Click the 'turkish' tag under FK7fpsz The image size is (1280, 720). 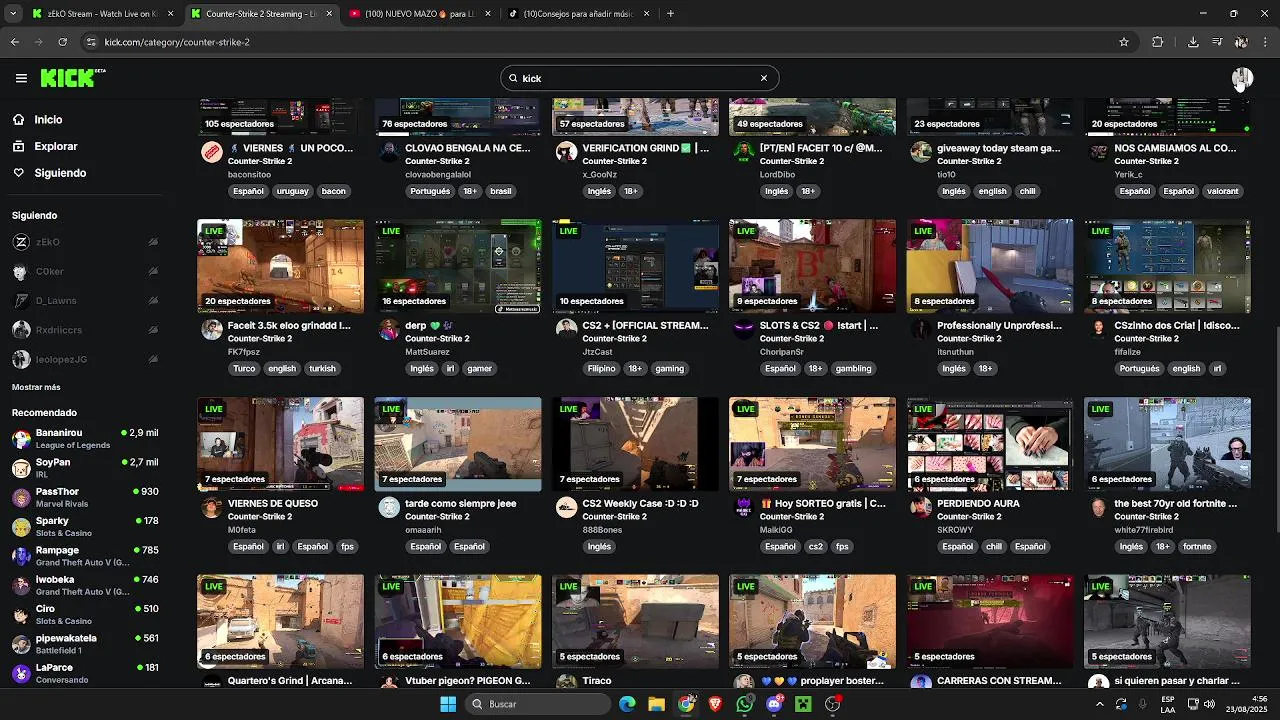coord(322,369)
